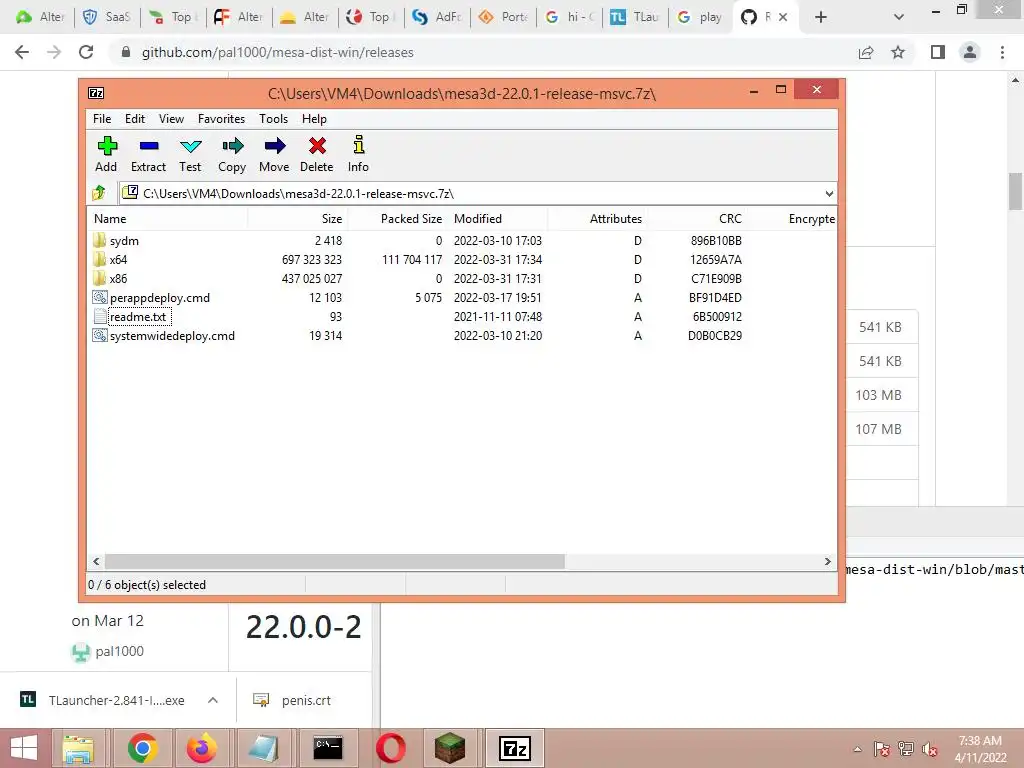Expand TLauncher download options chevron
The height and width of the screenshot is (768, 1024).
(213, 700)
